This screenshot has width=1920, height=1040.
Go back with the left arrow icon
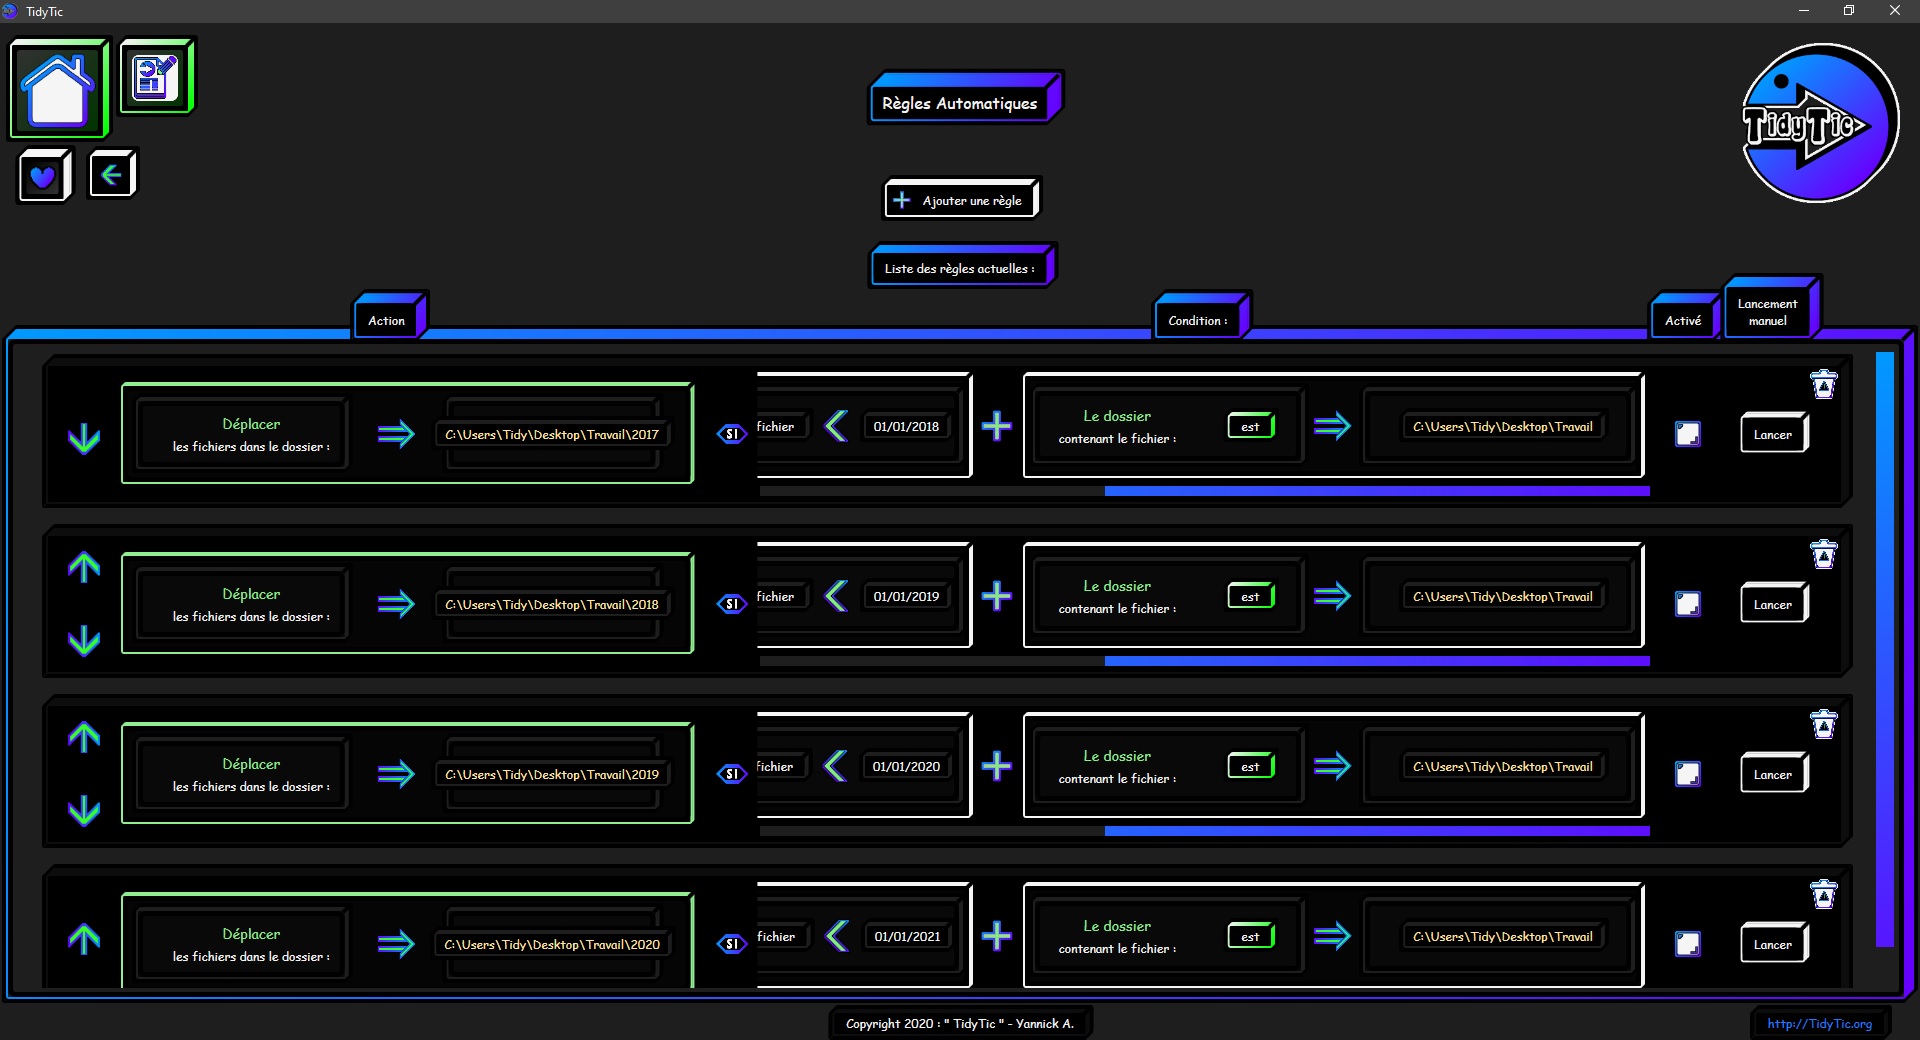coord(111,175)
